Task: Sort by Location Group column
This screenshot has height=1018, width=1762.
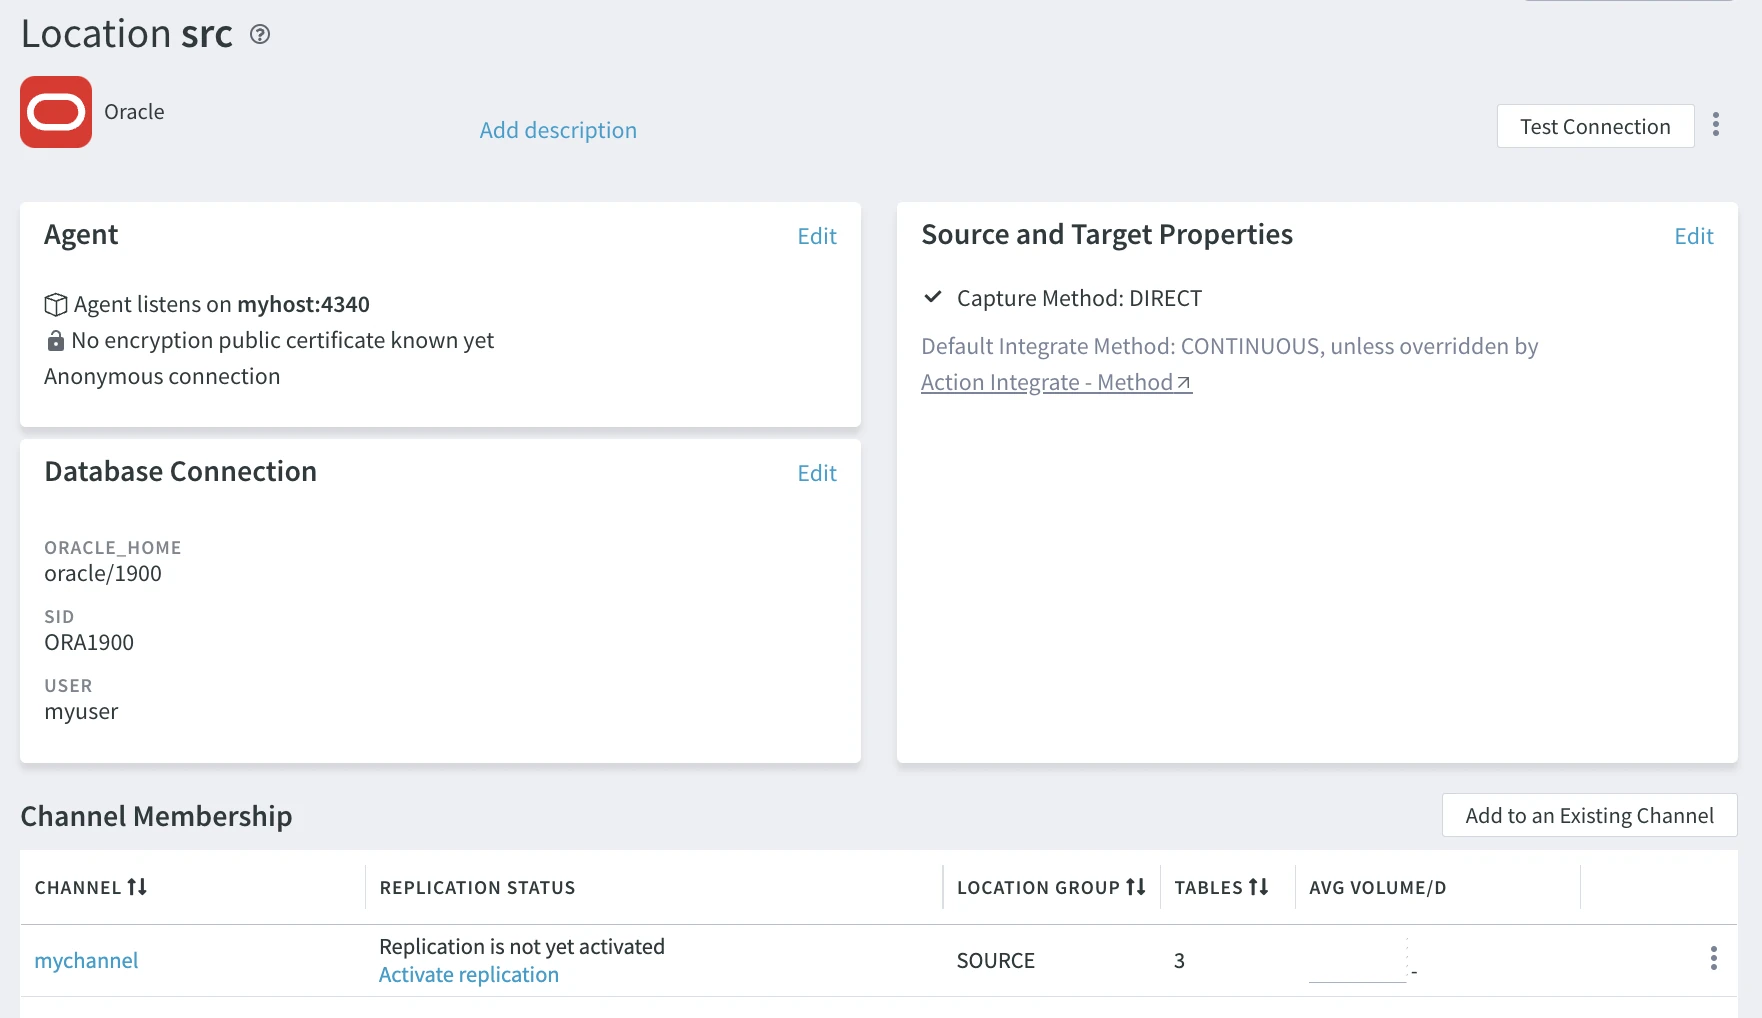Action: [1135, 887]
